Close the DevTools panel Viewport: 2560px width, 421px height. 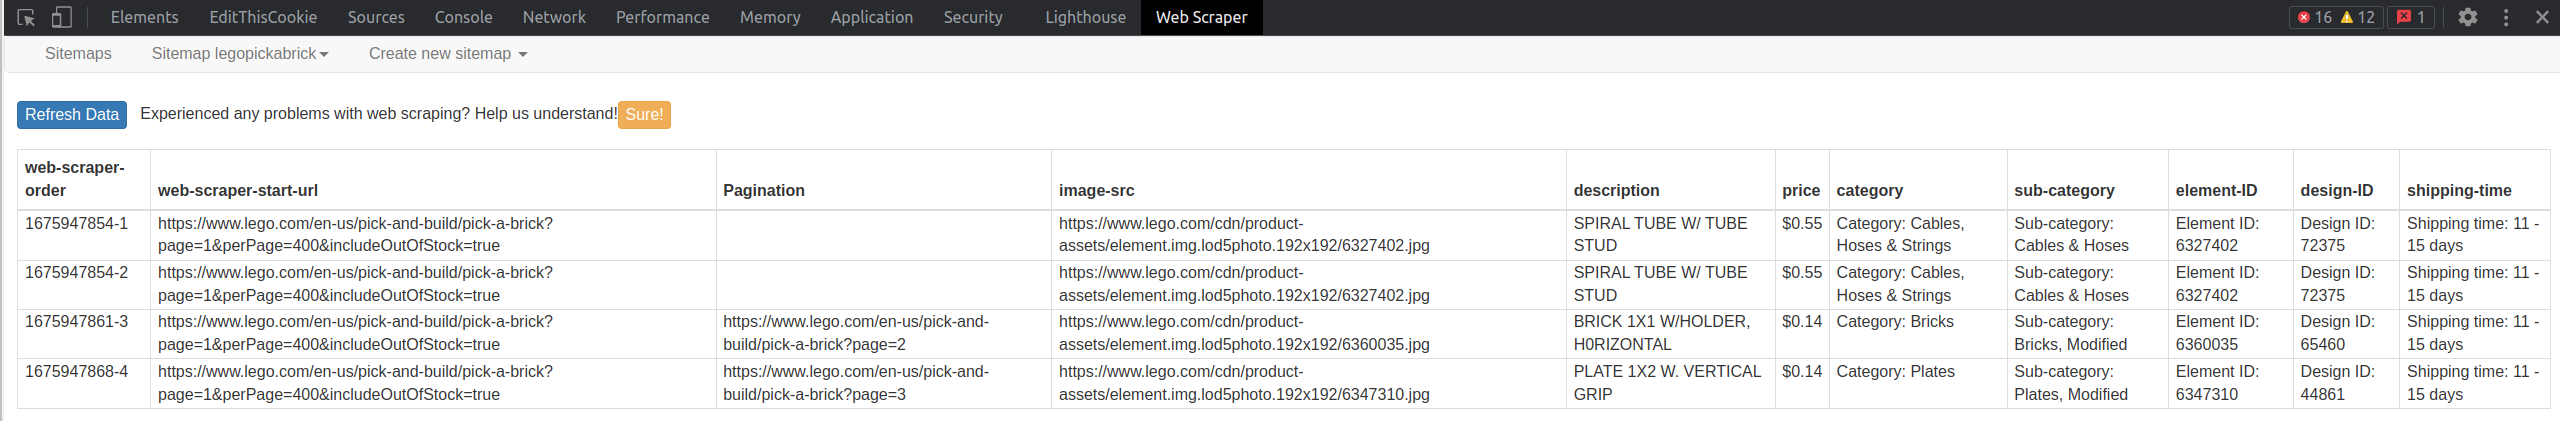(2542, 17)
